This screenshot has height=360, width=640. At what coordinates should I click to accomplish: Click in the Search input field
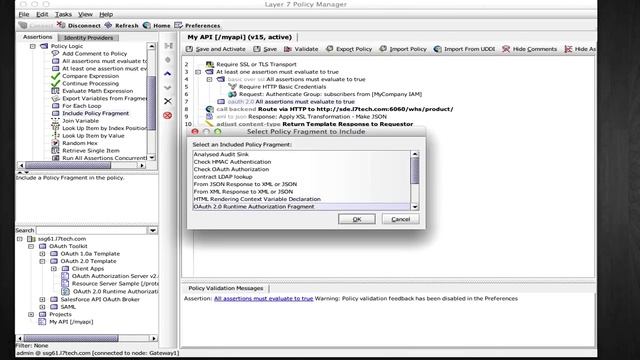91,231
